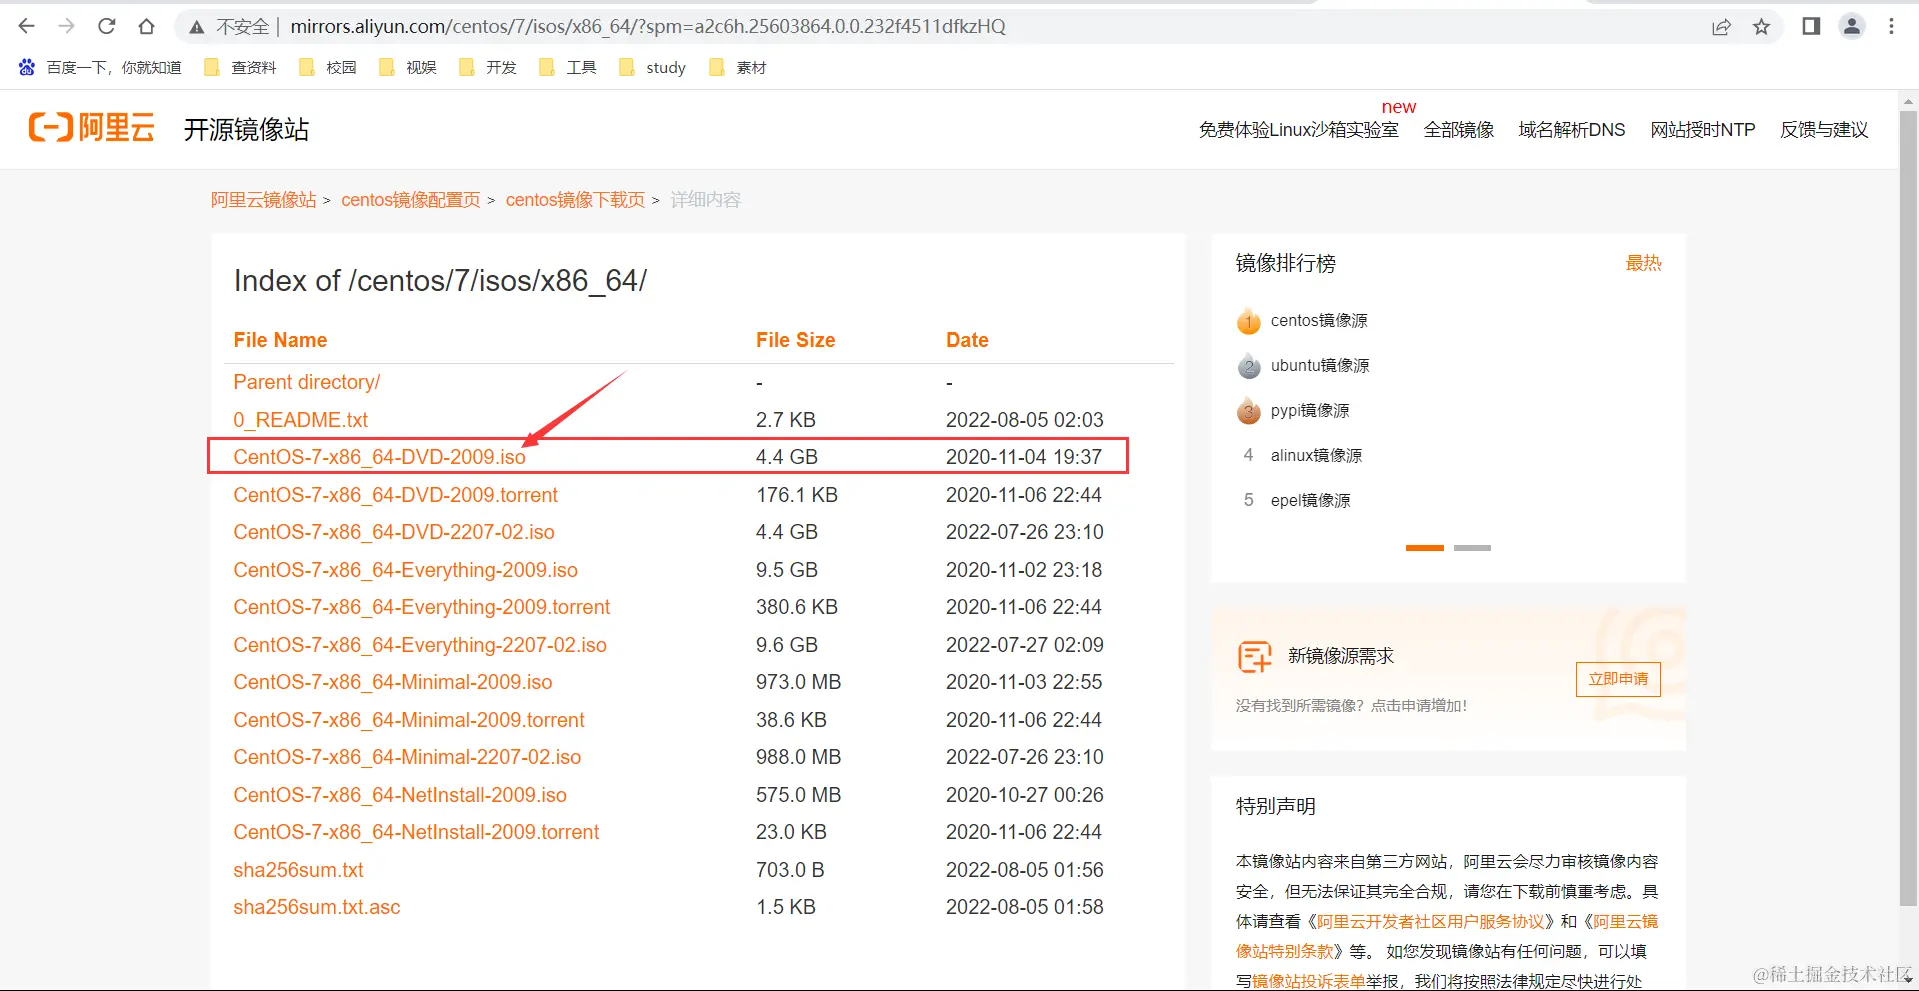Click the Aliyun logo

pos(91,127)
